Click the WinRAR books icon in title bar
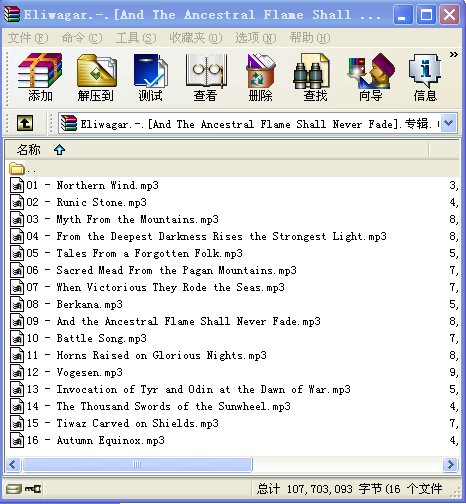 12,15
